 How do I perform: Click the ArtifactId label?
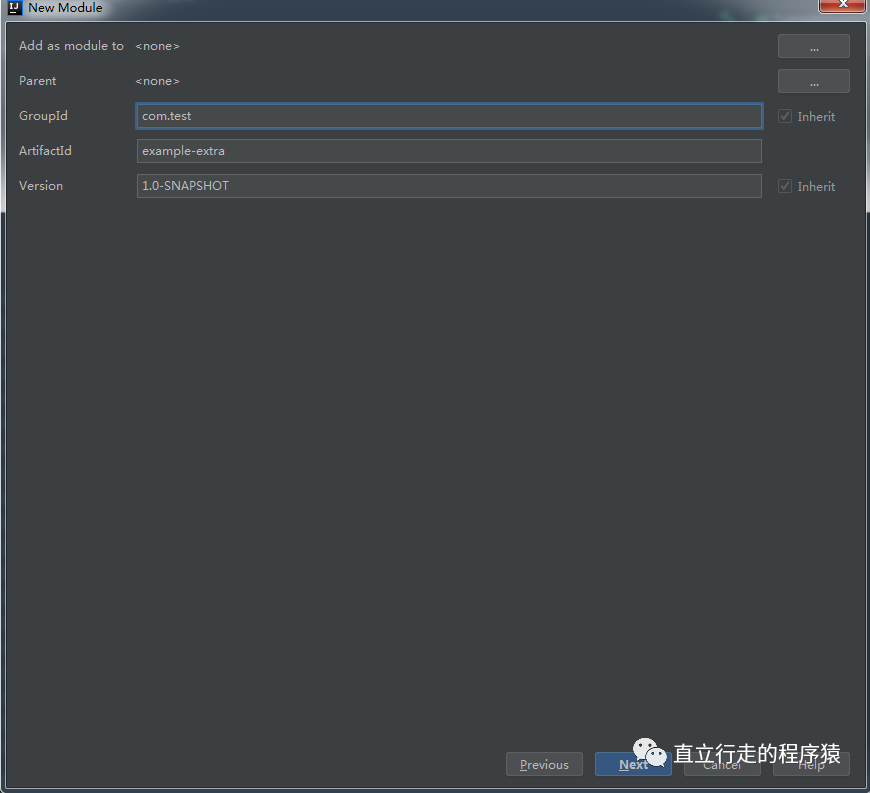pos(45,151)
